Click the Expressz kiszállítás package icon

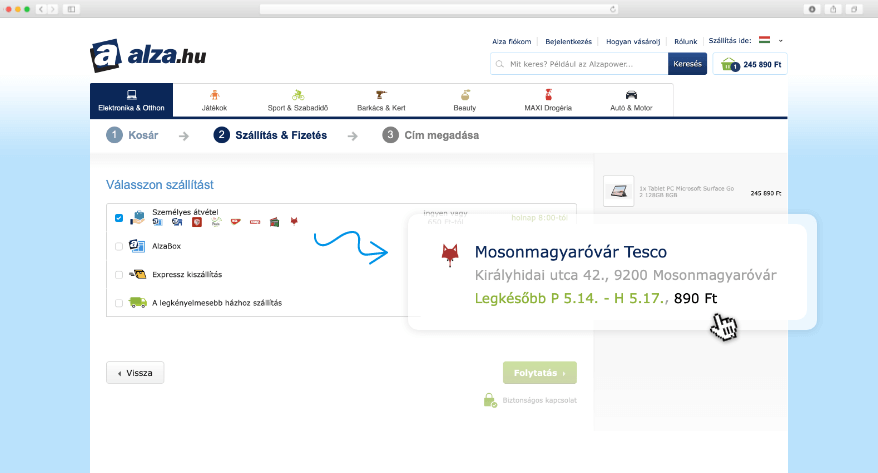(137, 274)
